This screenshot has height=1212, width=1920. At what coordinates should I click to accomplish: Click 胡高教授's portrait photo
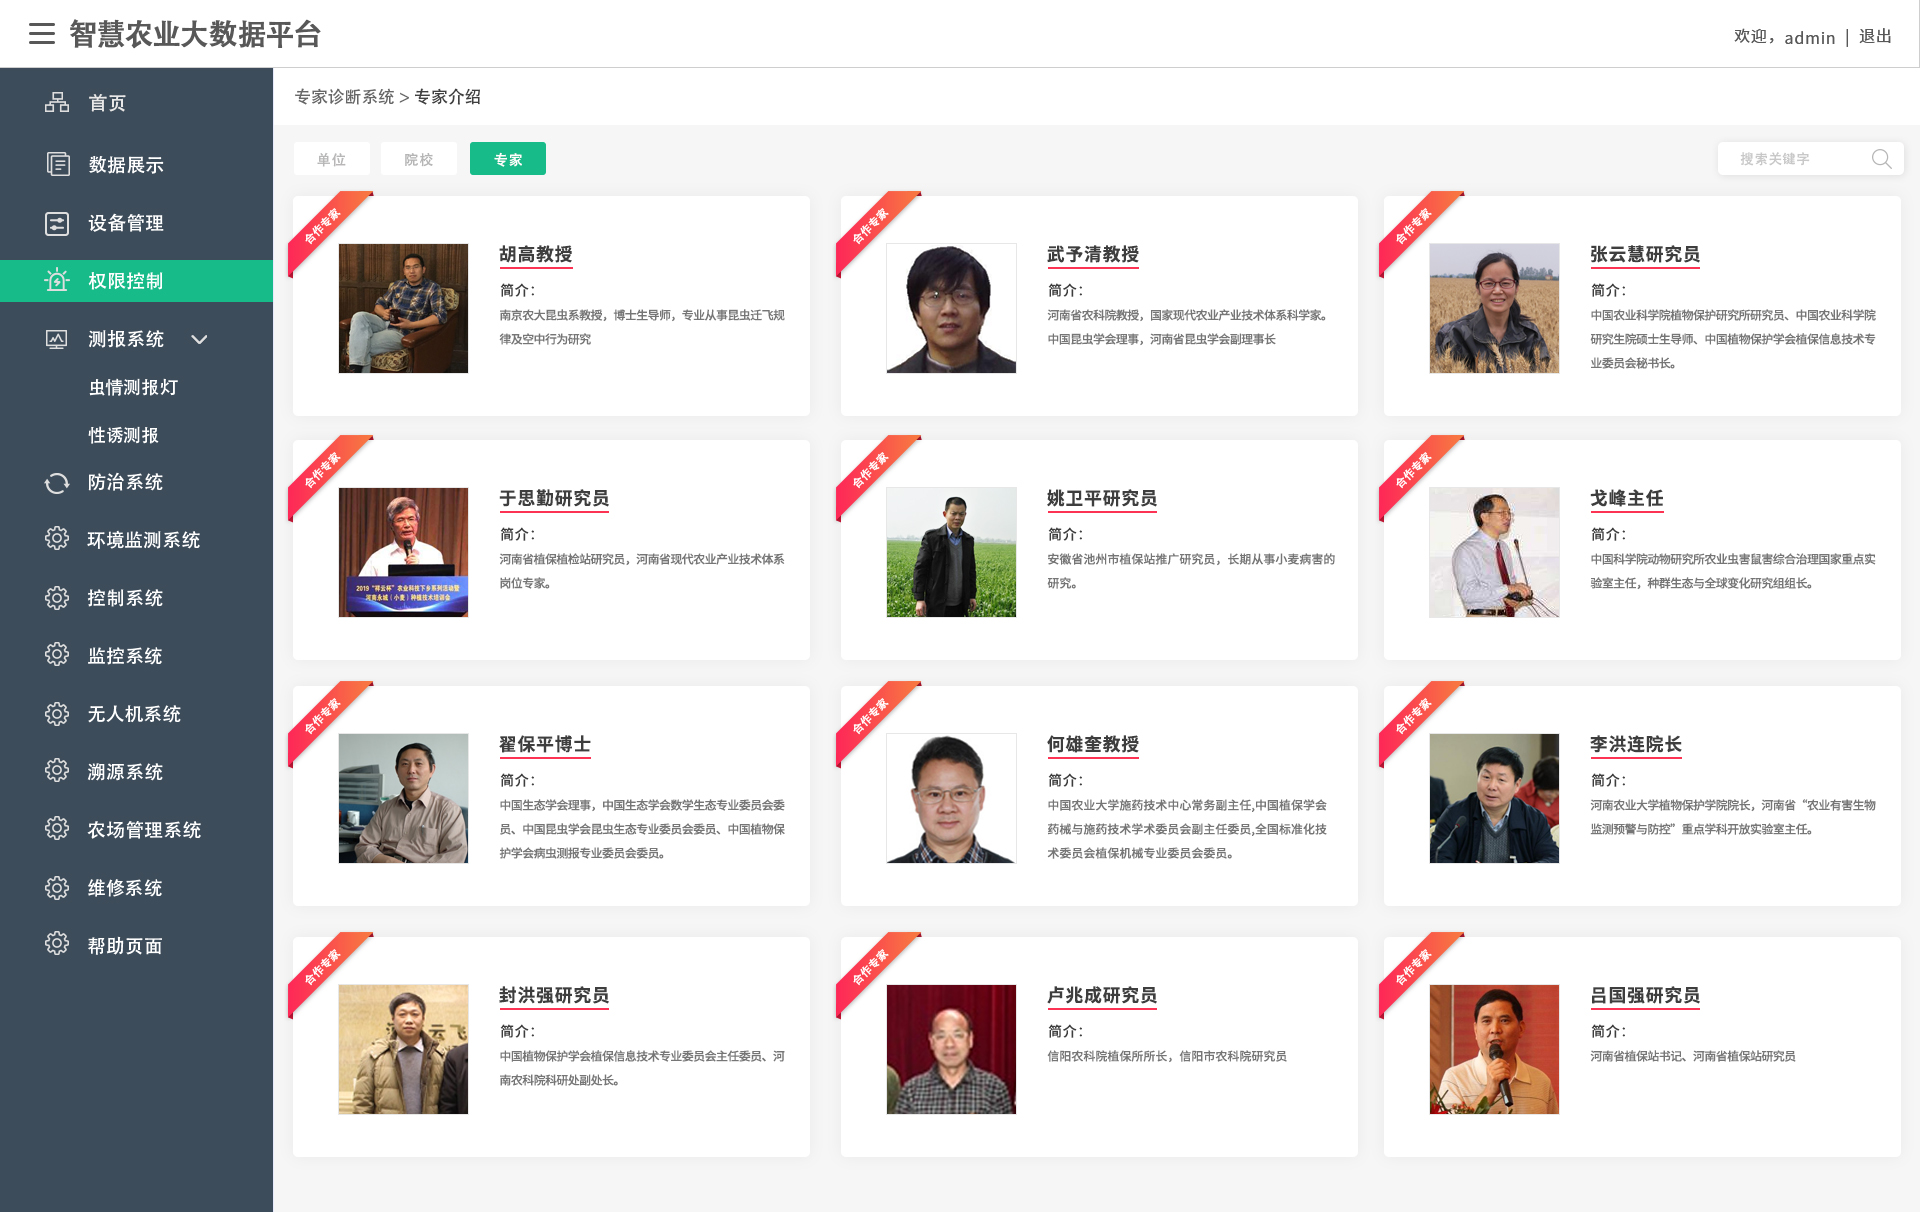tap(403, 308)
